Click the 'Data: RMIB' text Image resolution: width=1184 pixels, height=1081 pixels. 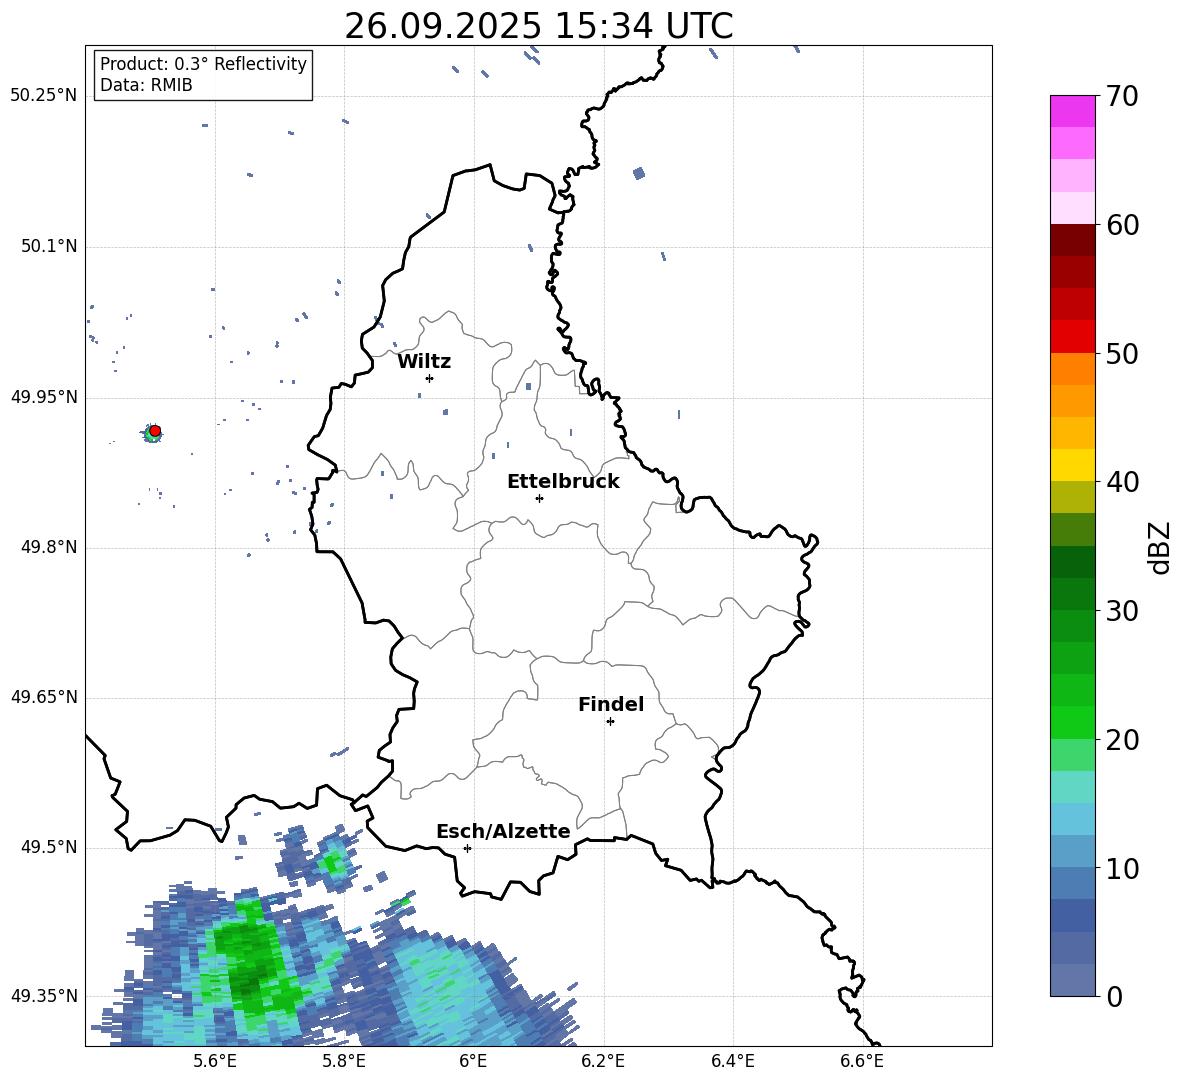point(146,85)
